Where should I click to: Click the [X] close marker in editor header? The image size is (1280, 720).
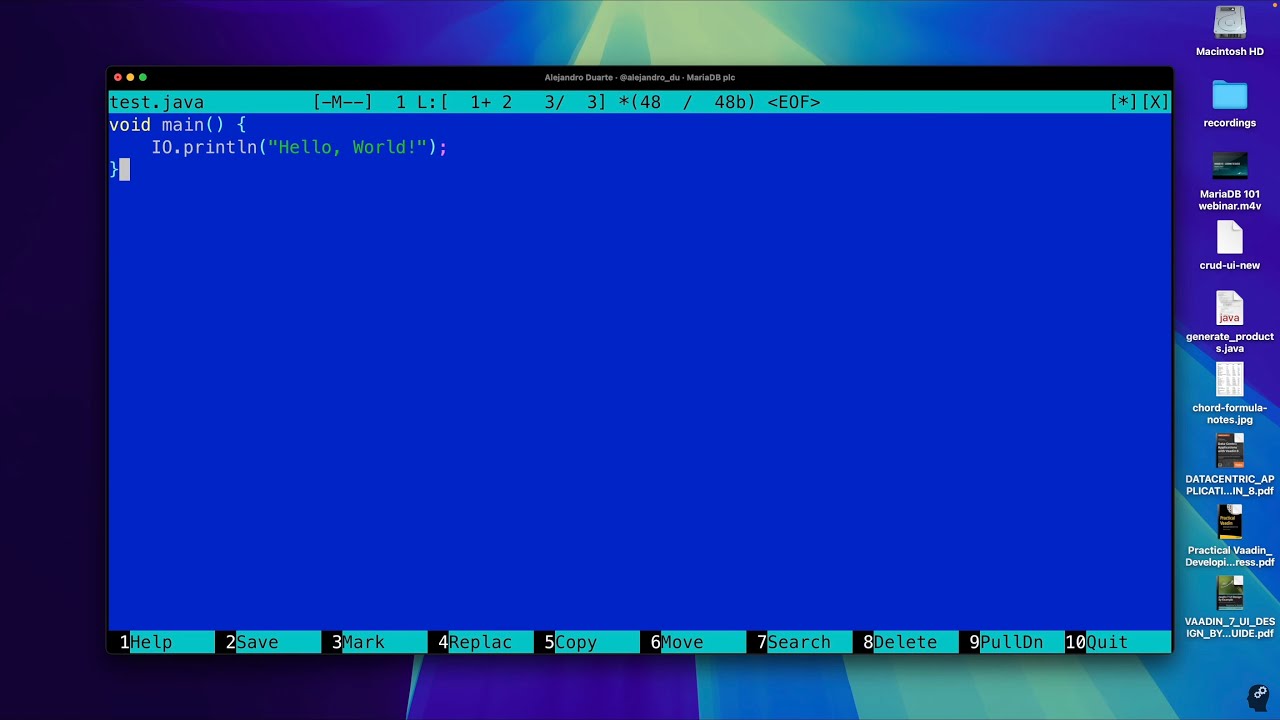(x=1155, y=102)
